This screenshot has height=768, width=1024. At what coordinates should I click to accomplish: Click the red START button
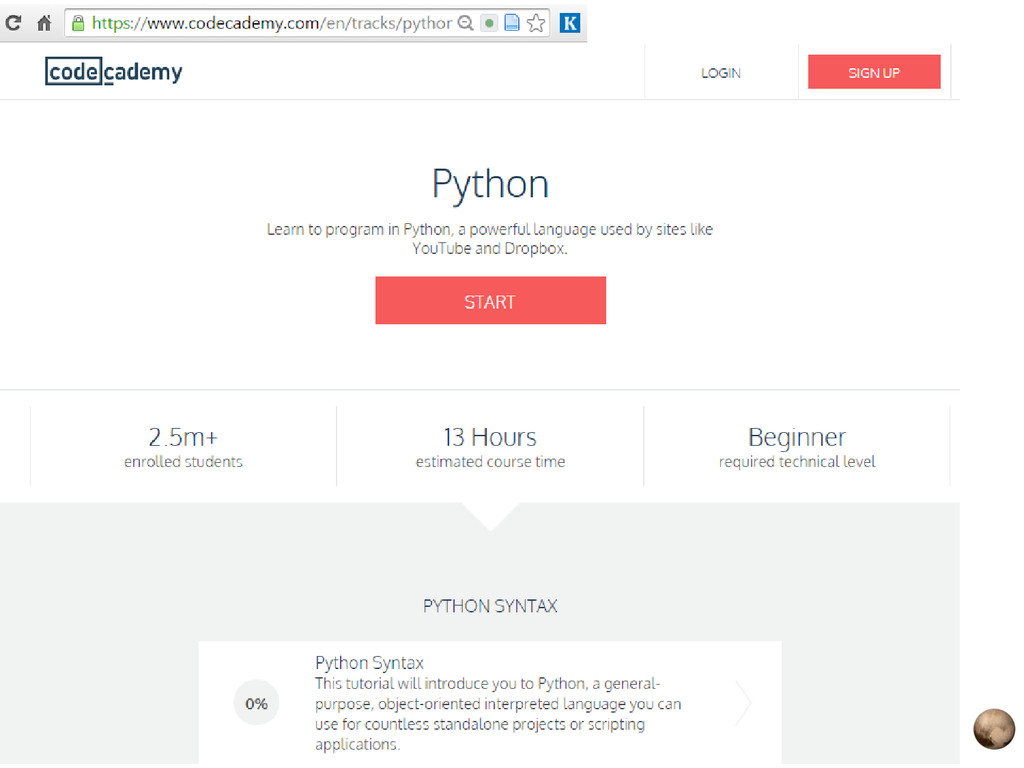point(490,300)
